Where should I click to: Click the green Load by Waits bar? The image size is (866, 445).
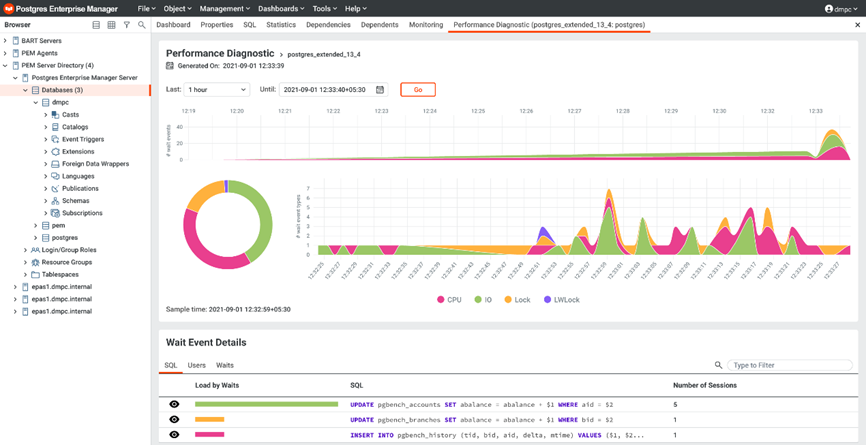[266, 404]
